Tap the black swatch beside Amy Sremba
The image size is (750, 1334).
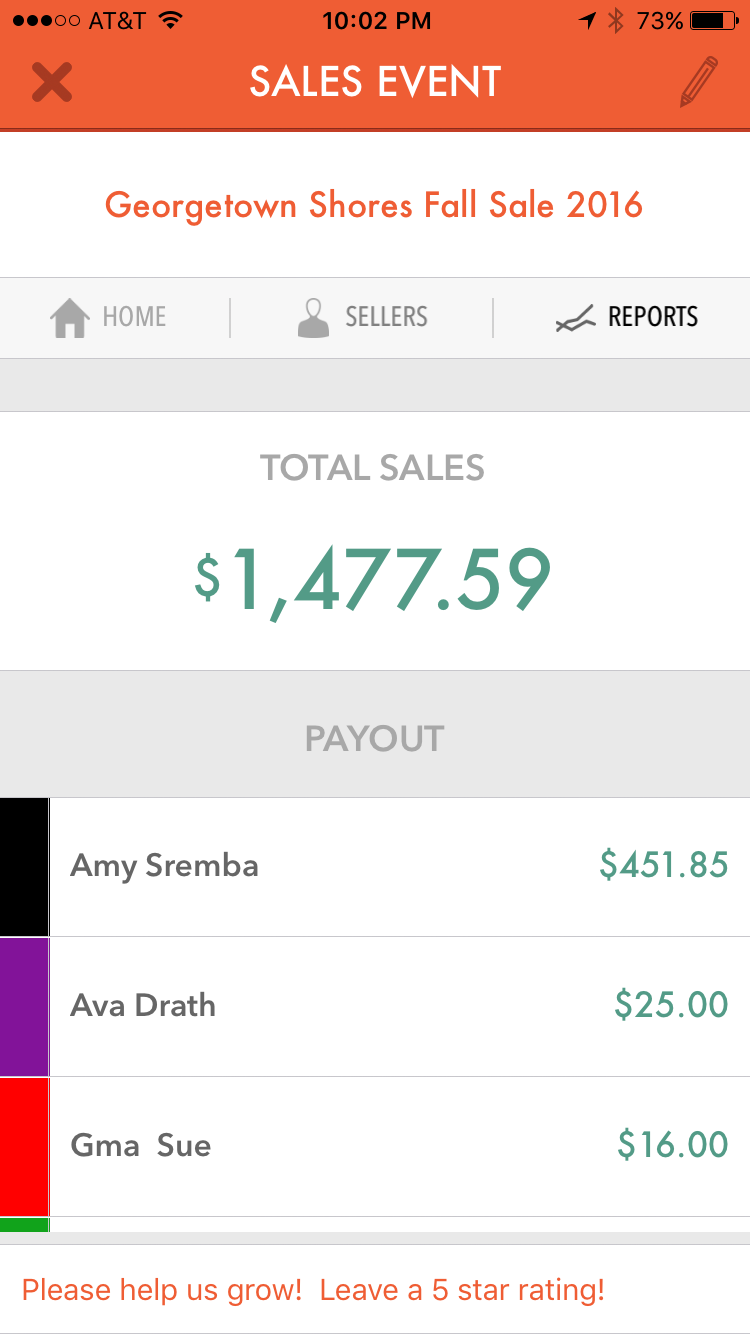24,867
